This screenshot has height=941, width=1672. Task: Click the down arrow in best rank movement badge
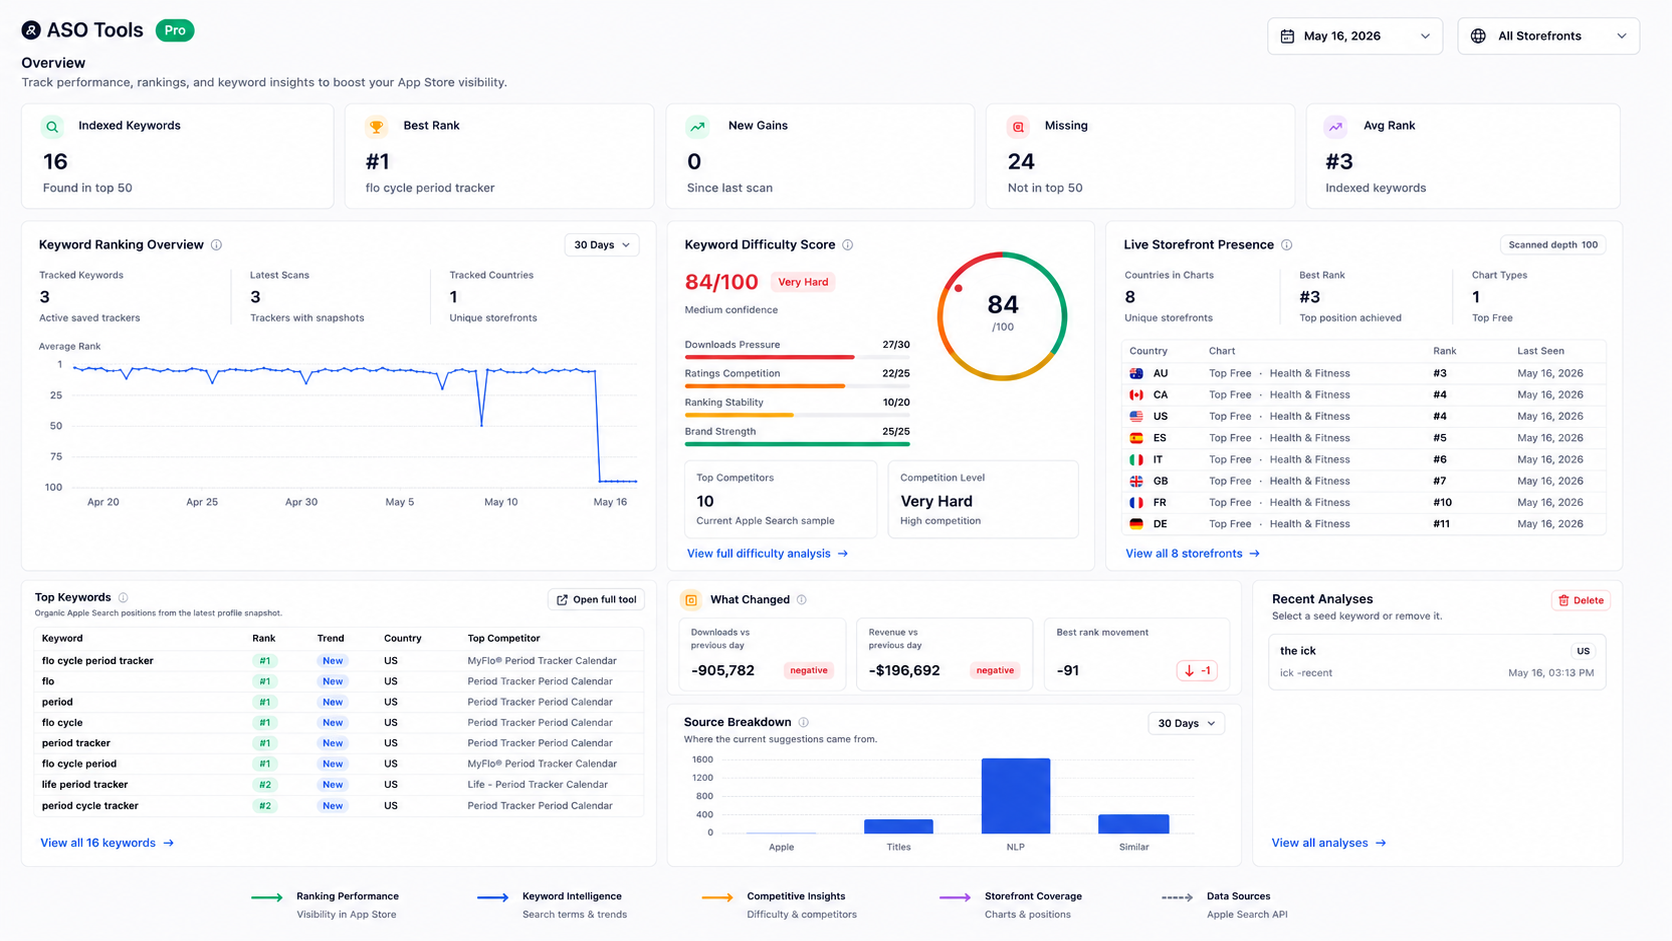1189,671
